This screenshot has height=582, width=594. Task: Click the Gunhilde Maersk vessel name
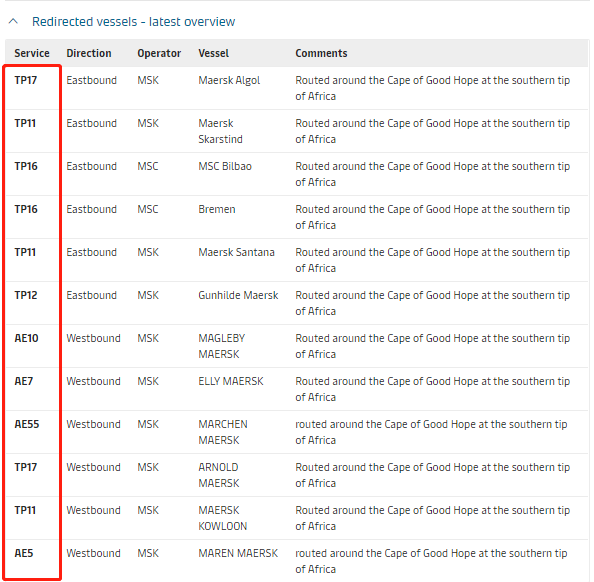click(238, 295)
